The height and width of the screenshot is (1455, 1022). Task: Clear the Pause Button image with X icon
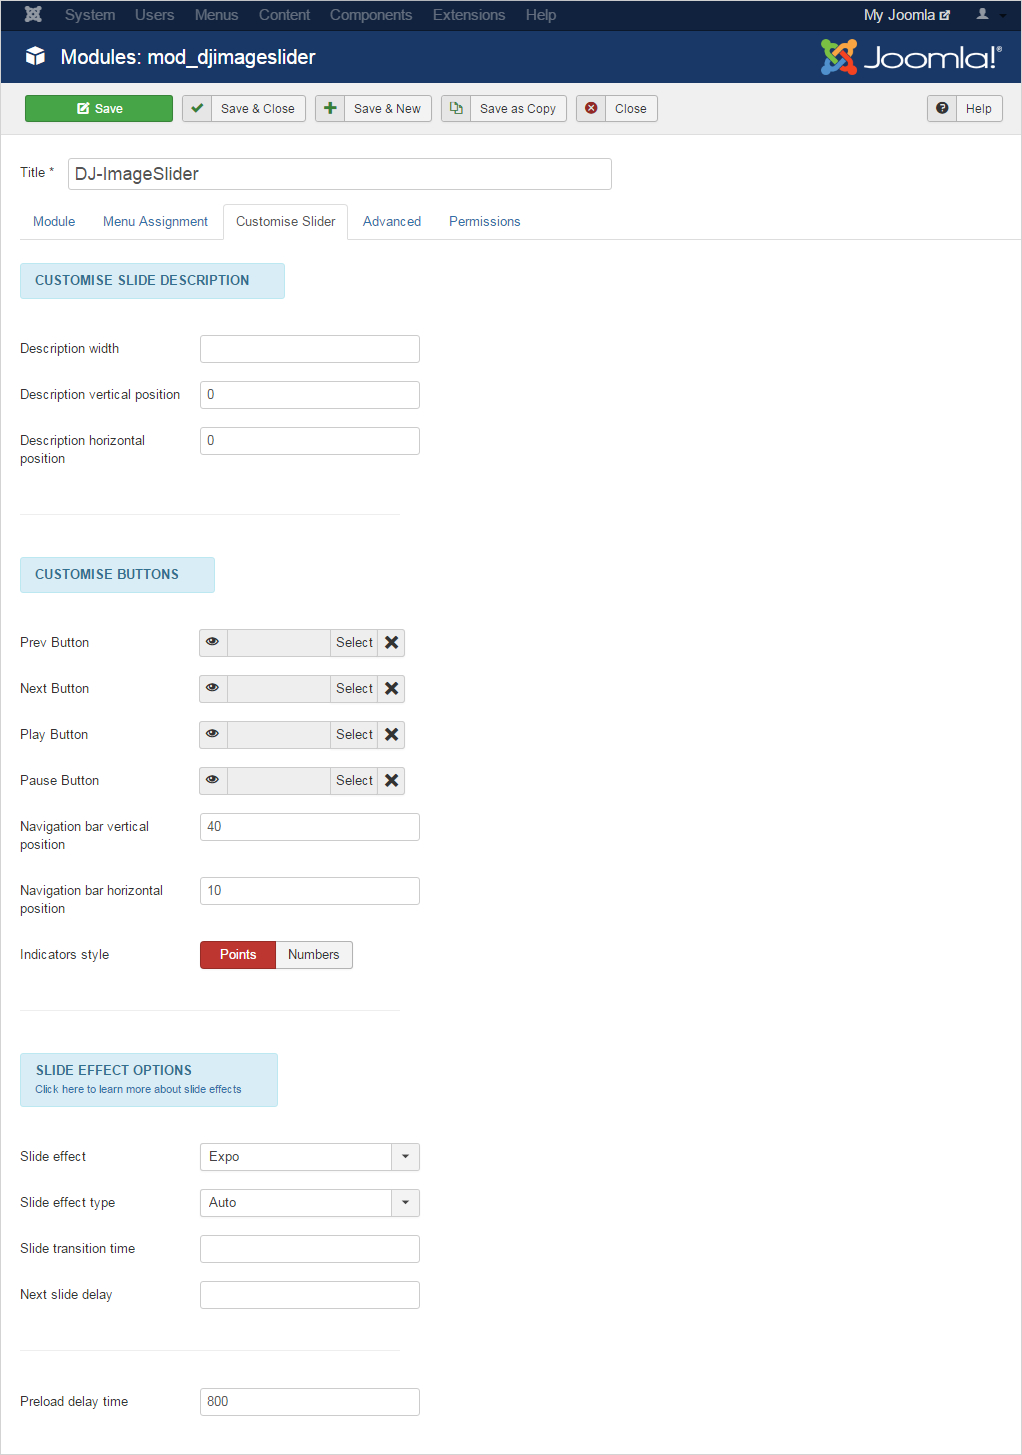pyautogui.click(x=392, y=781)
